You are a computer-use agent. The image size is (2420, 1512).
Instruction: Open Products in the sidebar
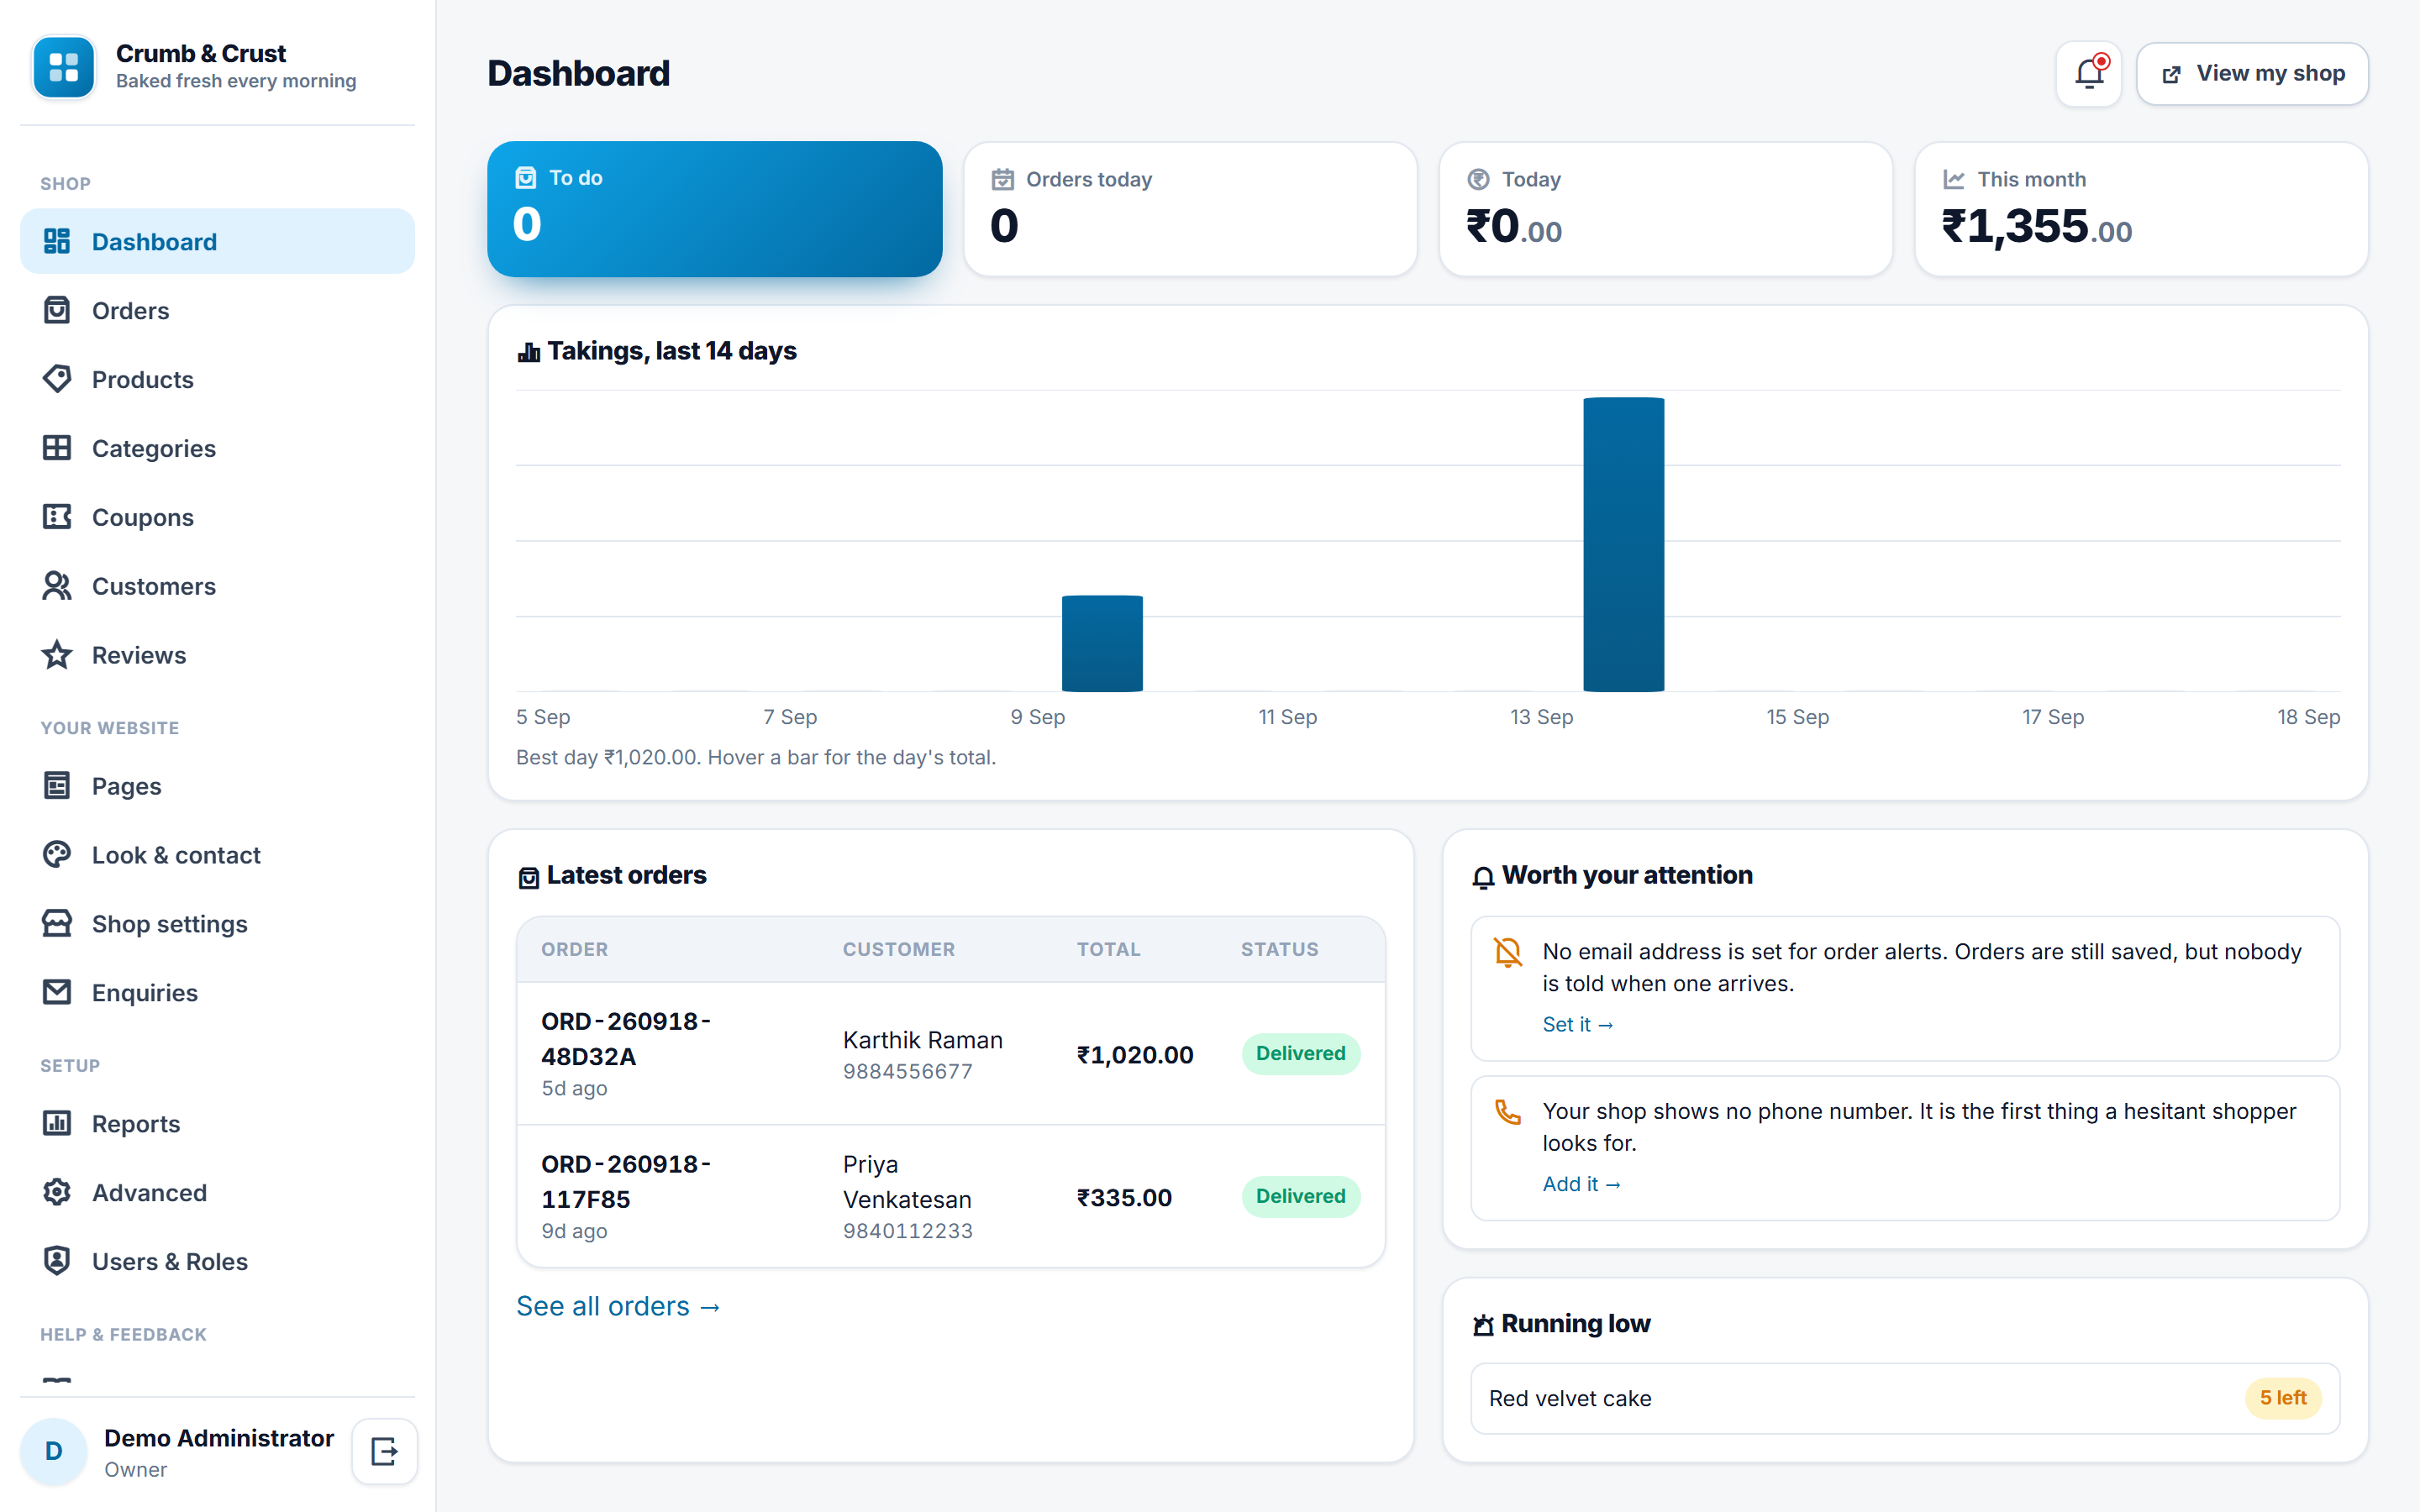[x=217, y=379]
